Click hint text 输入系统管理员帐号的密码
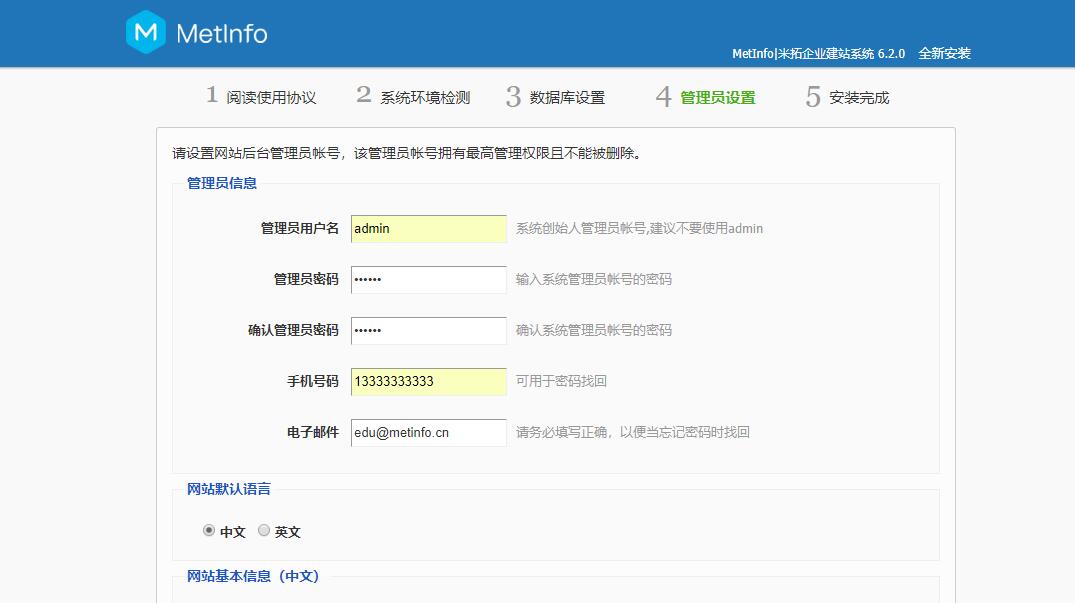The width and height of the screenshot is (1075, 603). [594, 279]
